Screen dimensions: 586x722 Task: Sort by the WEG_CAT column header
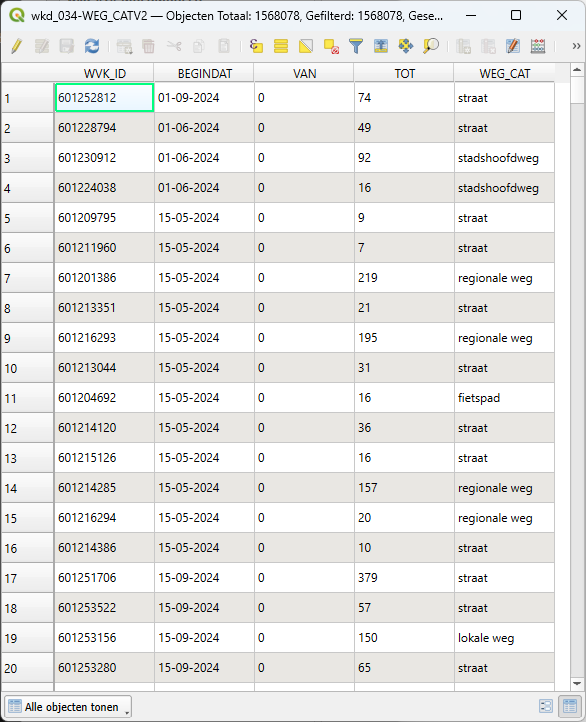tap(505, 73)
